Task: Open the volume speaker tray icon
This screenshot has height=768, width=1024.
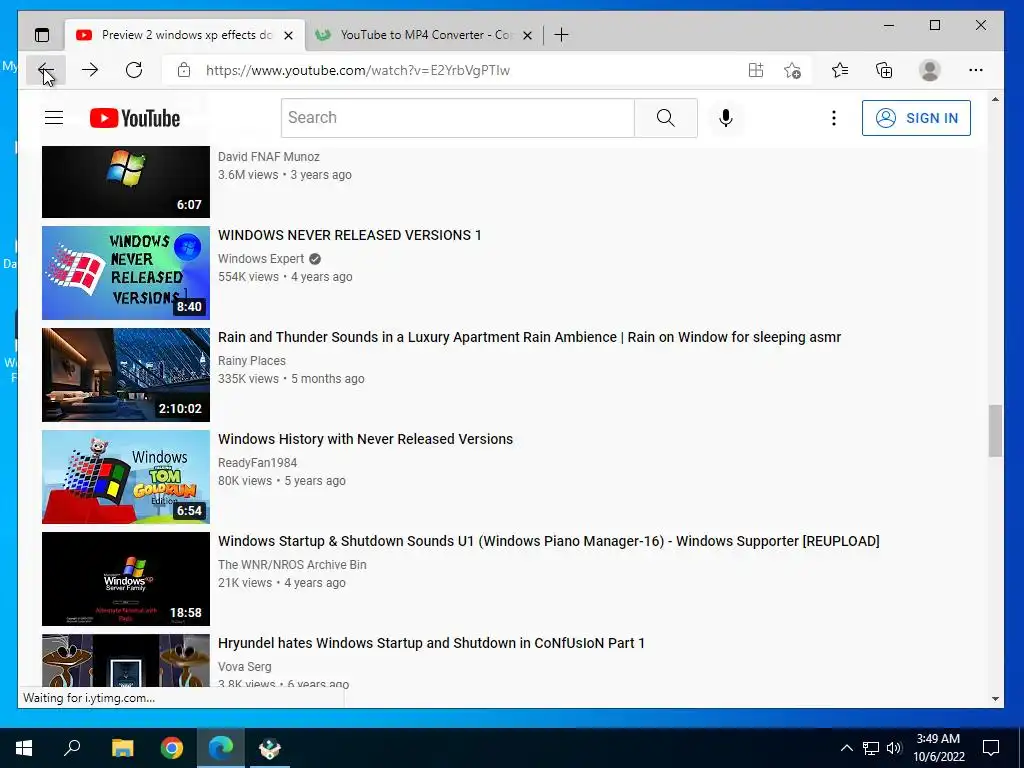Action: point(894,748)
